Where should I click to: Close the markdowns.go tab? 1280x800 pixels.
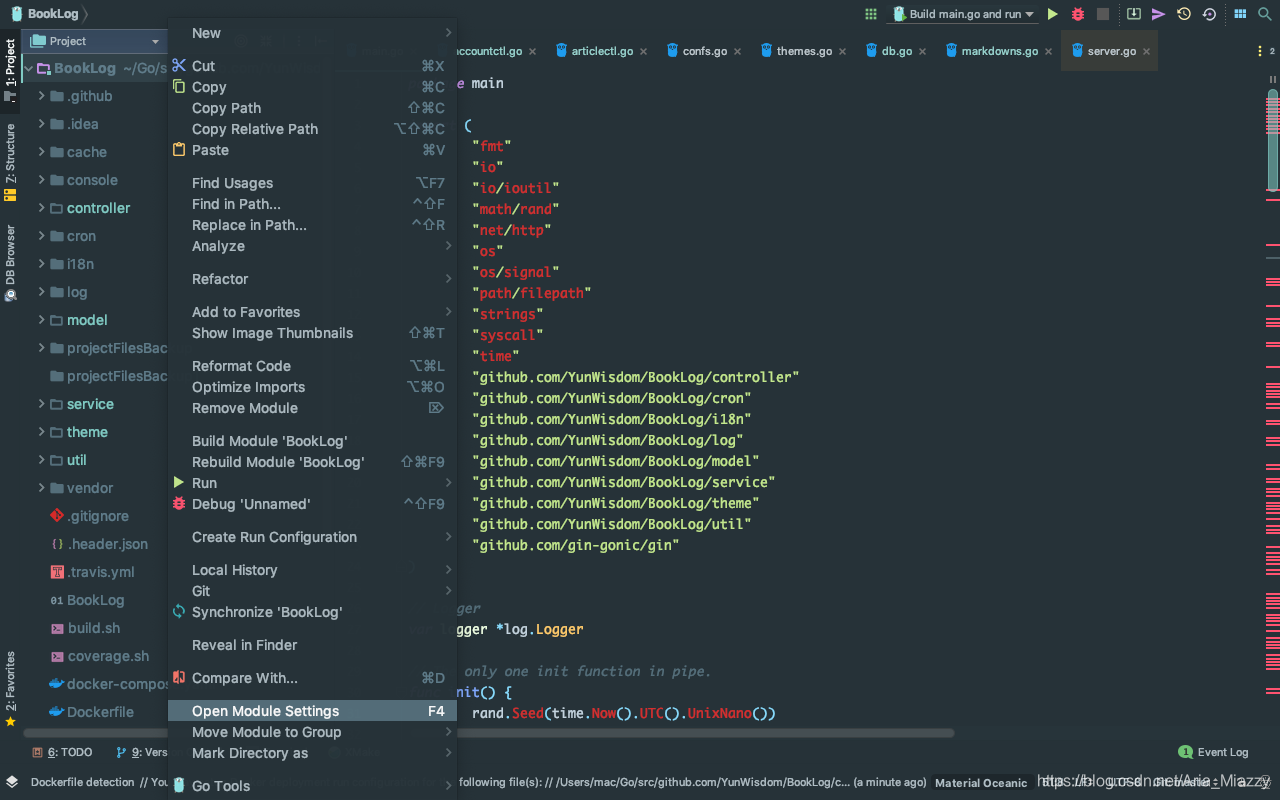click(1048, 52)
